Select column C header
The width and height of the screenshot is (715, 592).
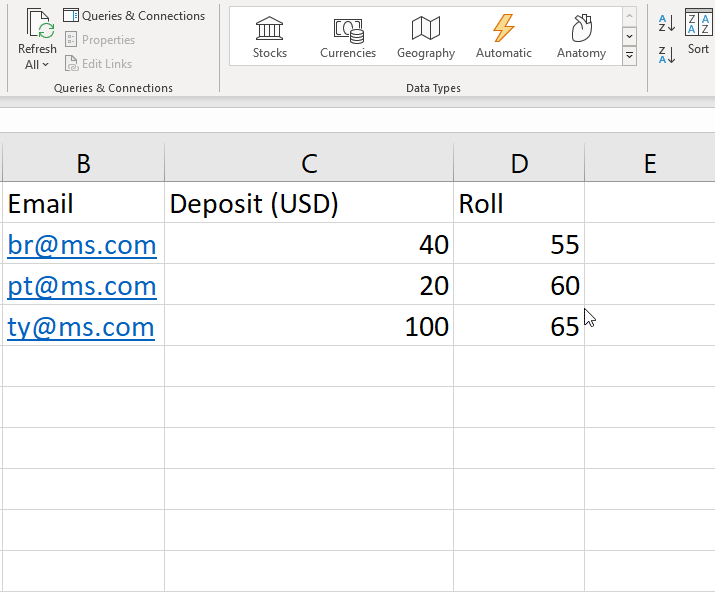pyautogui.click(x=309, y=164)
